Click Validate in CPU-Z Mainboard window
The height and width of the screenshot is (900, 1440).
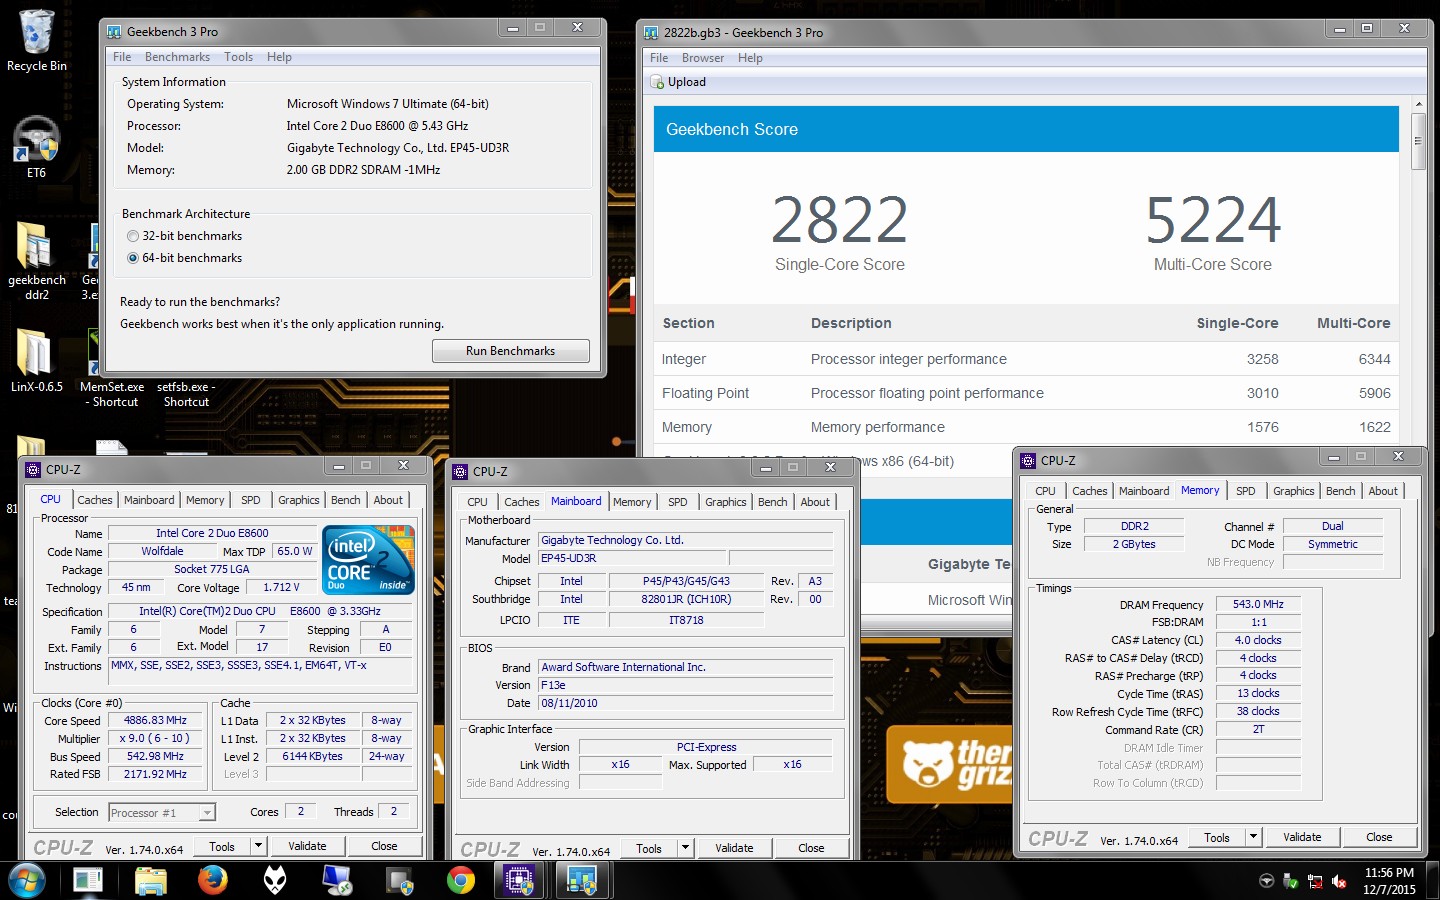coord(734,848)
